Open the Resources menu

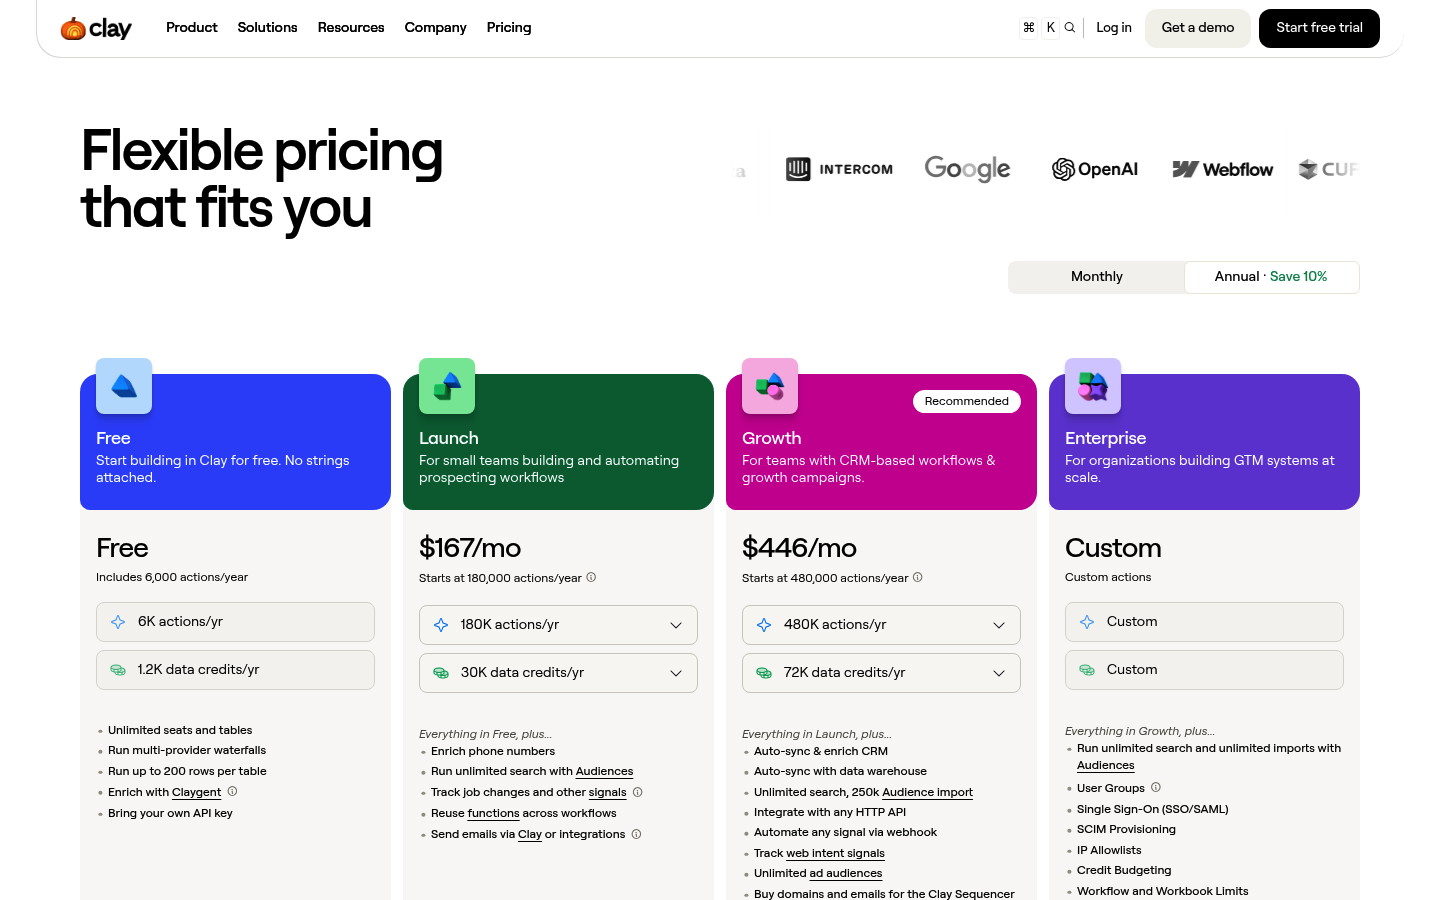[351, 28]
